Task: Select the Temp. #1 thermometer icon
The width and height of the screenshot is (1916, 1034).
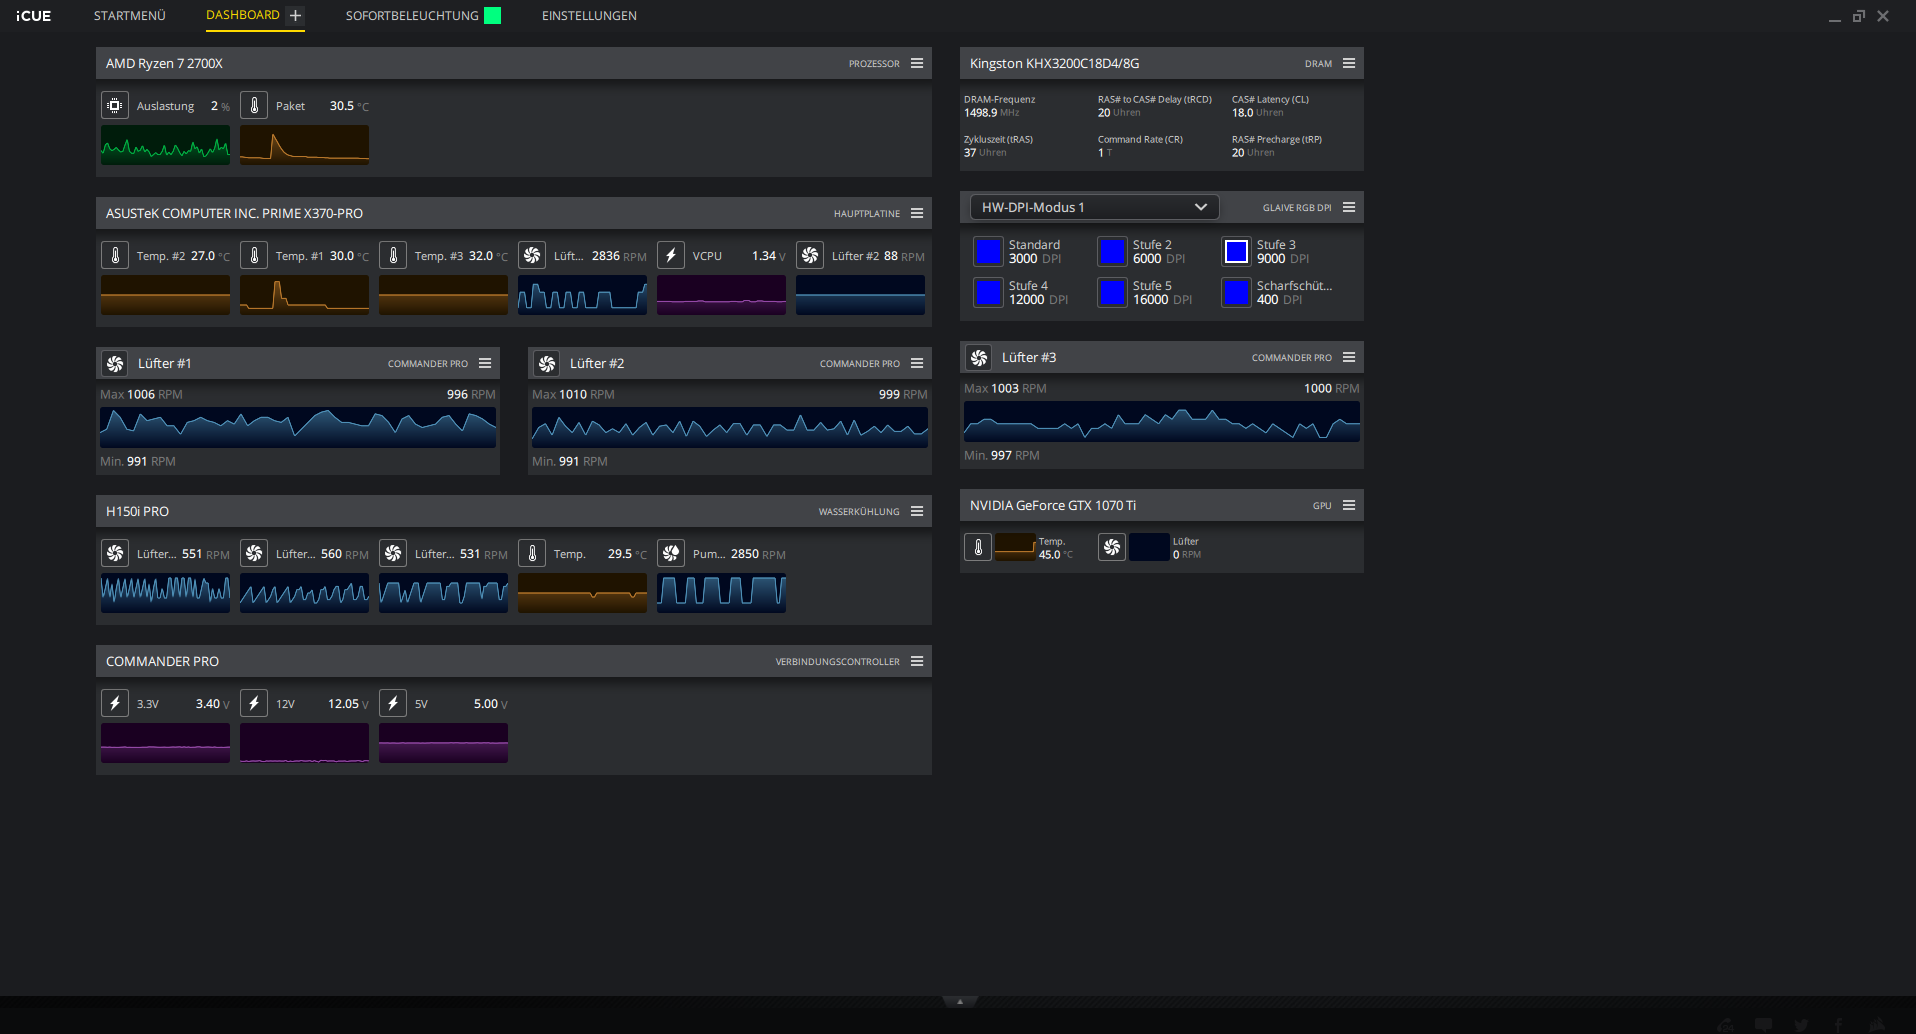Action: coord(254,255)
